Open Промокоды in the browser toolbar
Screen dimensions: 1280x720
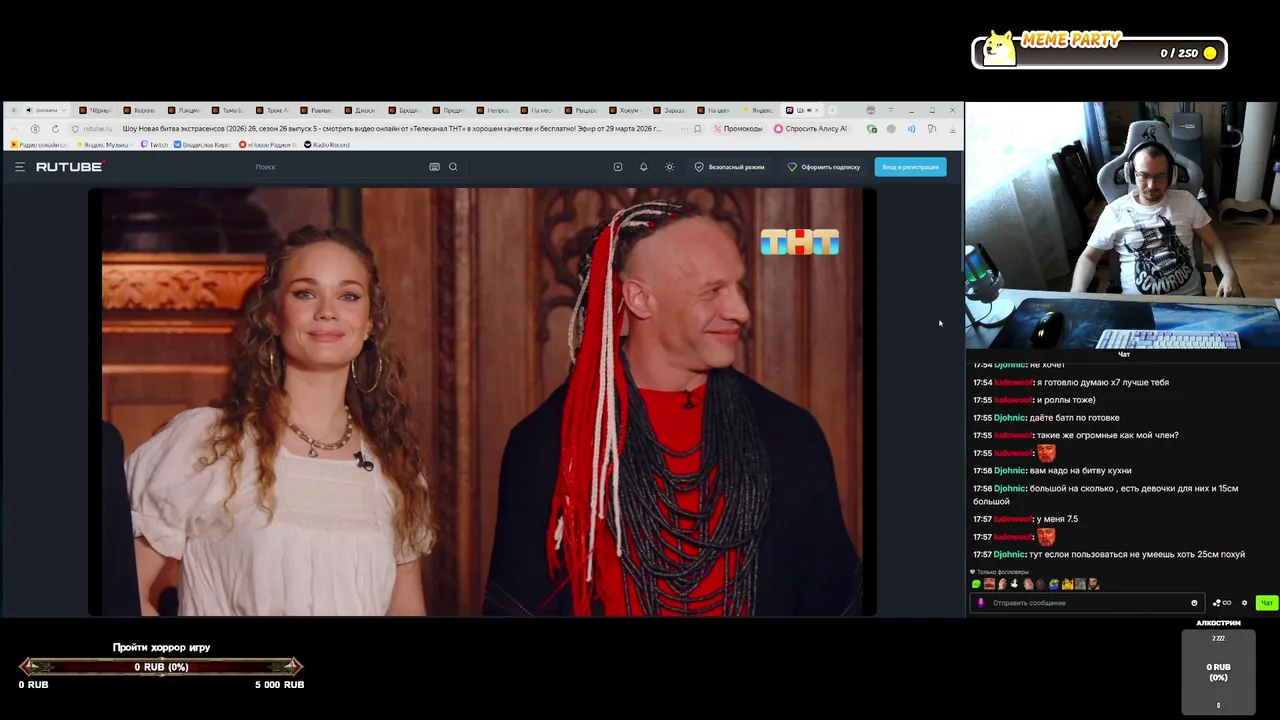point(738,129)
